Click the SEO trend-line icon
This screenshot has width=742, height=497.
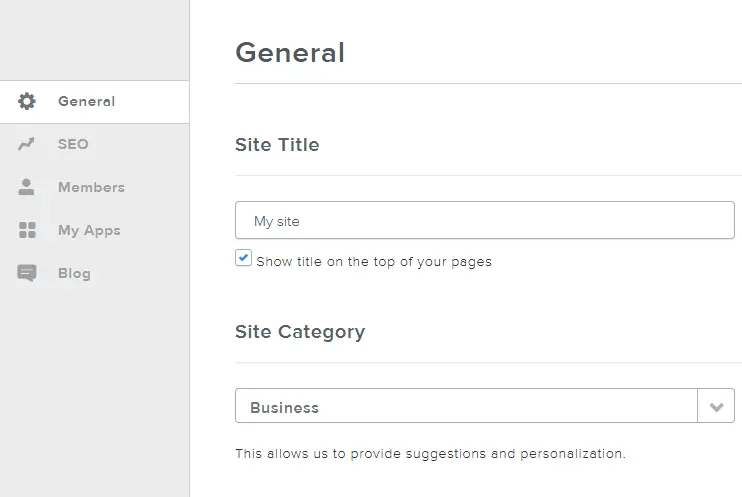pyautogui.click(x=27, y=144)
